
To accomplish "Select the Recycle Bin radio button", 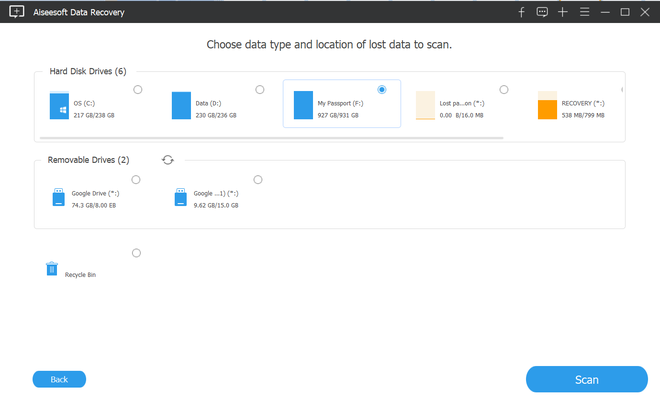I will (136, 253).
